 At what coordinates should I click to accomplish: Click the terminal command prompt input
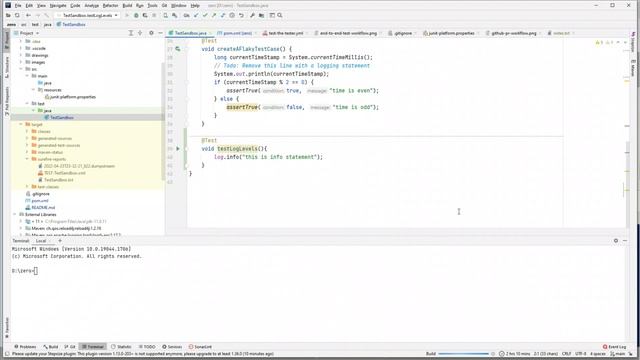pyautogui.click(x=36, y=271)
